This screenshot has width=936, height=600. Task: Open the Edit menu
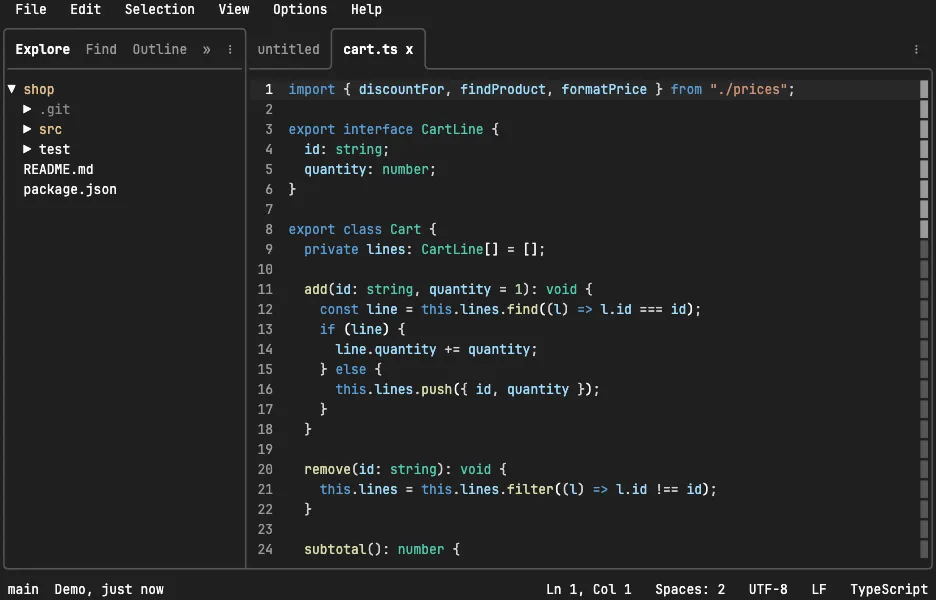click(x=85, y=10)
